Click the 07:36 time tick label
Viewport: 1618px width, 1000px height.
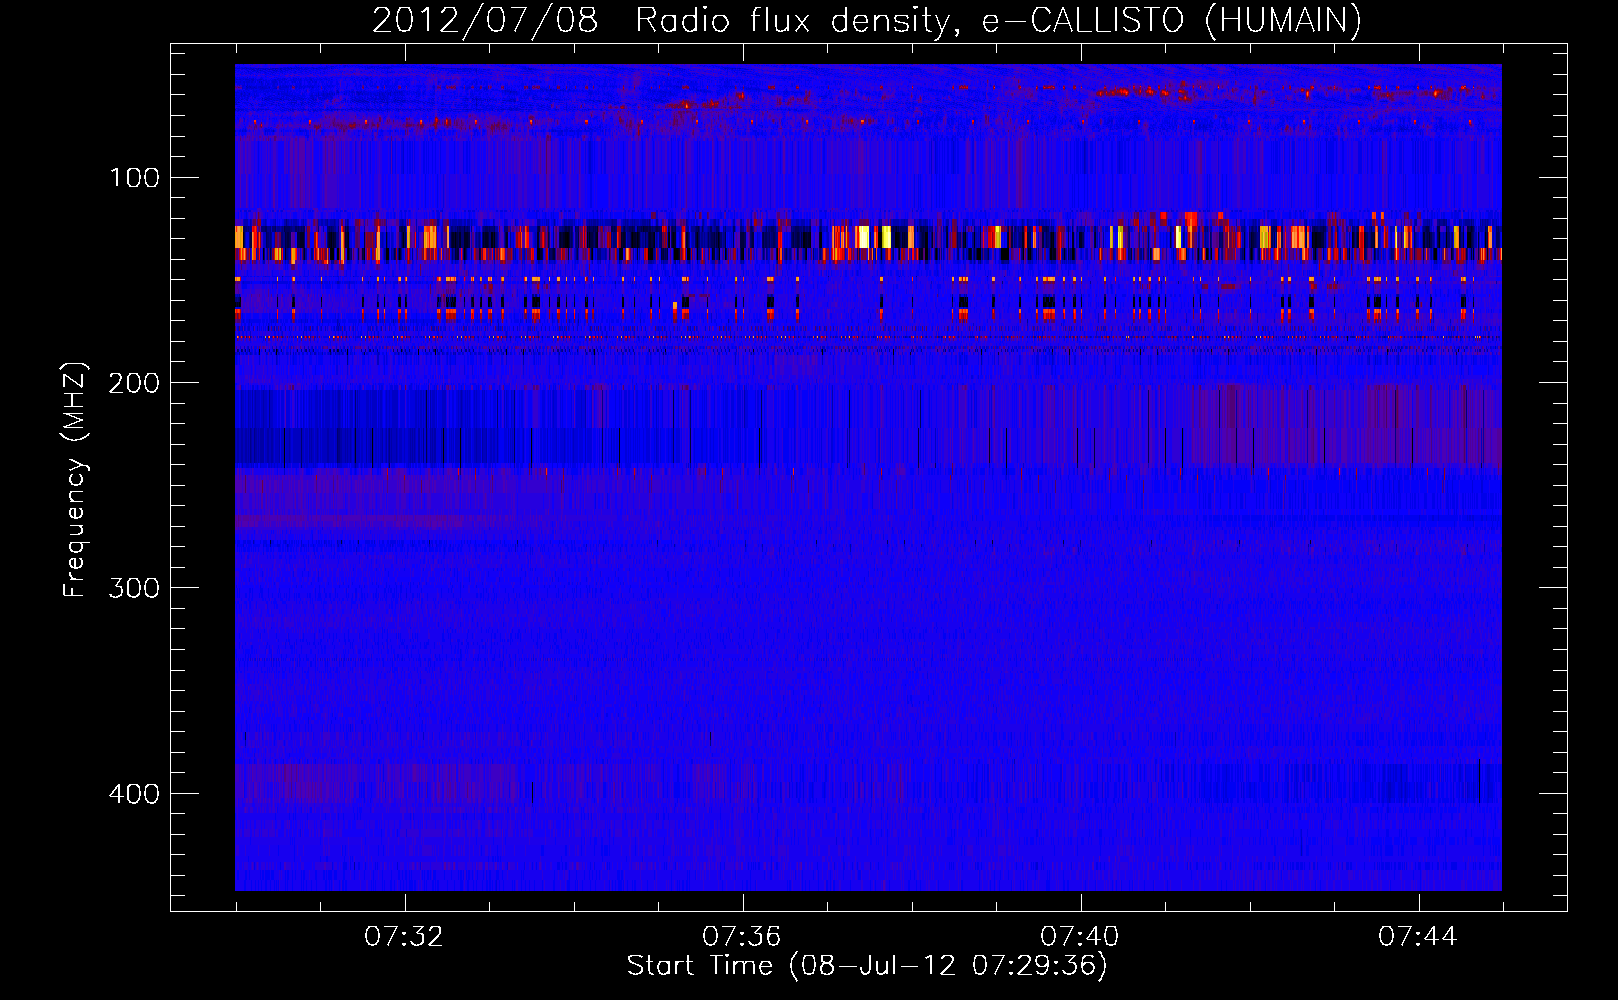[742, 937]
